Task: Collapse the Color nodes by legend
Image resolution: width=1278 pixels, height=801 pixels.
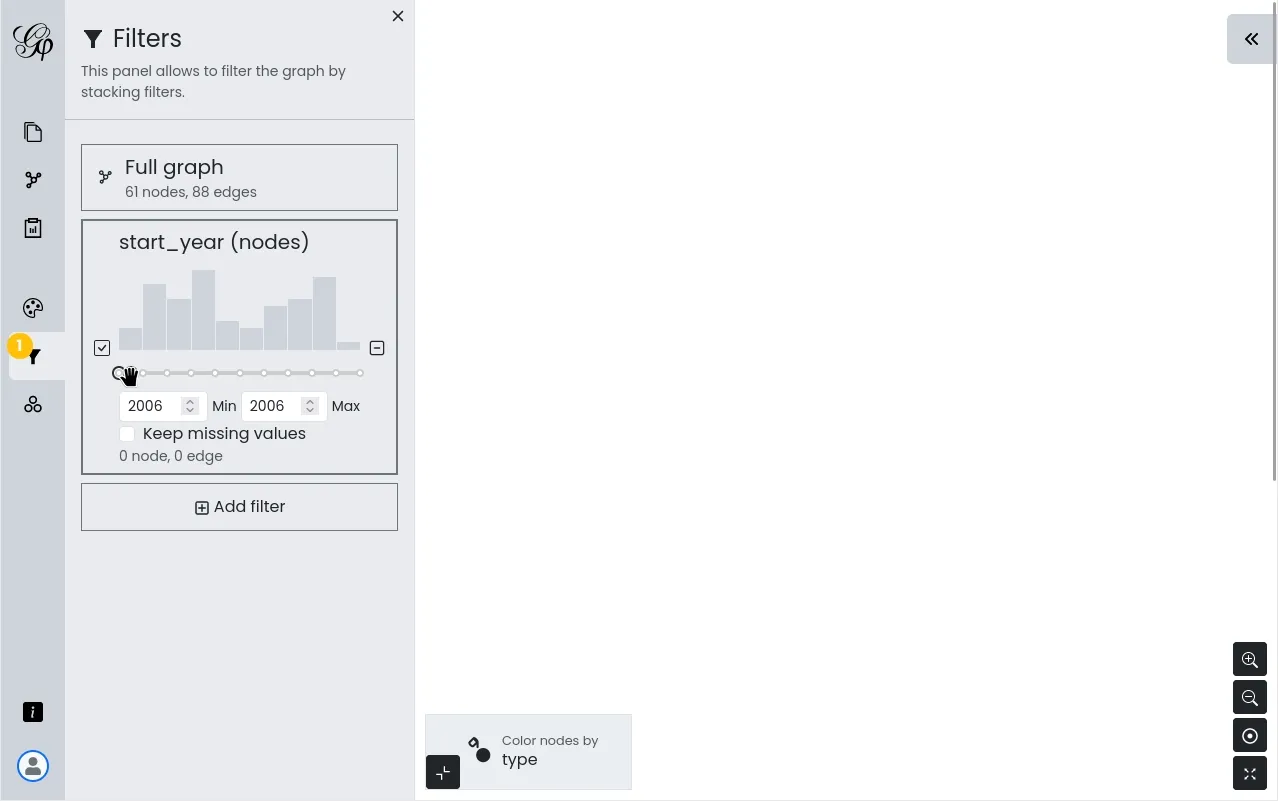Action: [443, 772]
